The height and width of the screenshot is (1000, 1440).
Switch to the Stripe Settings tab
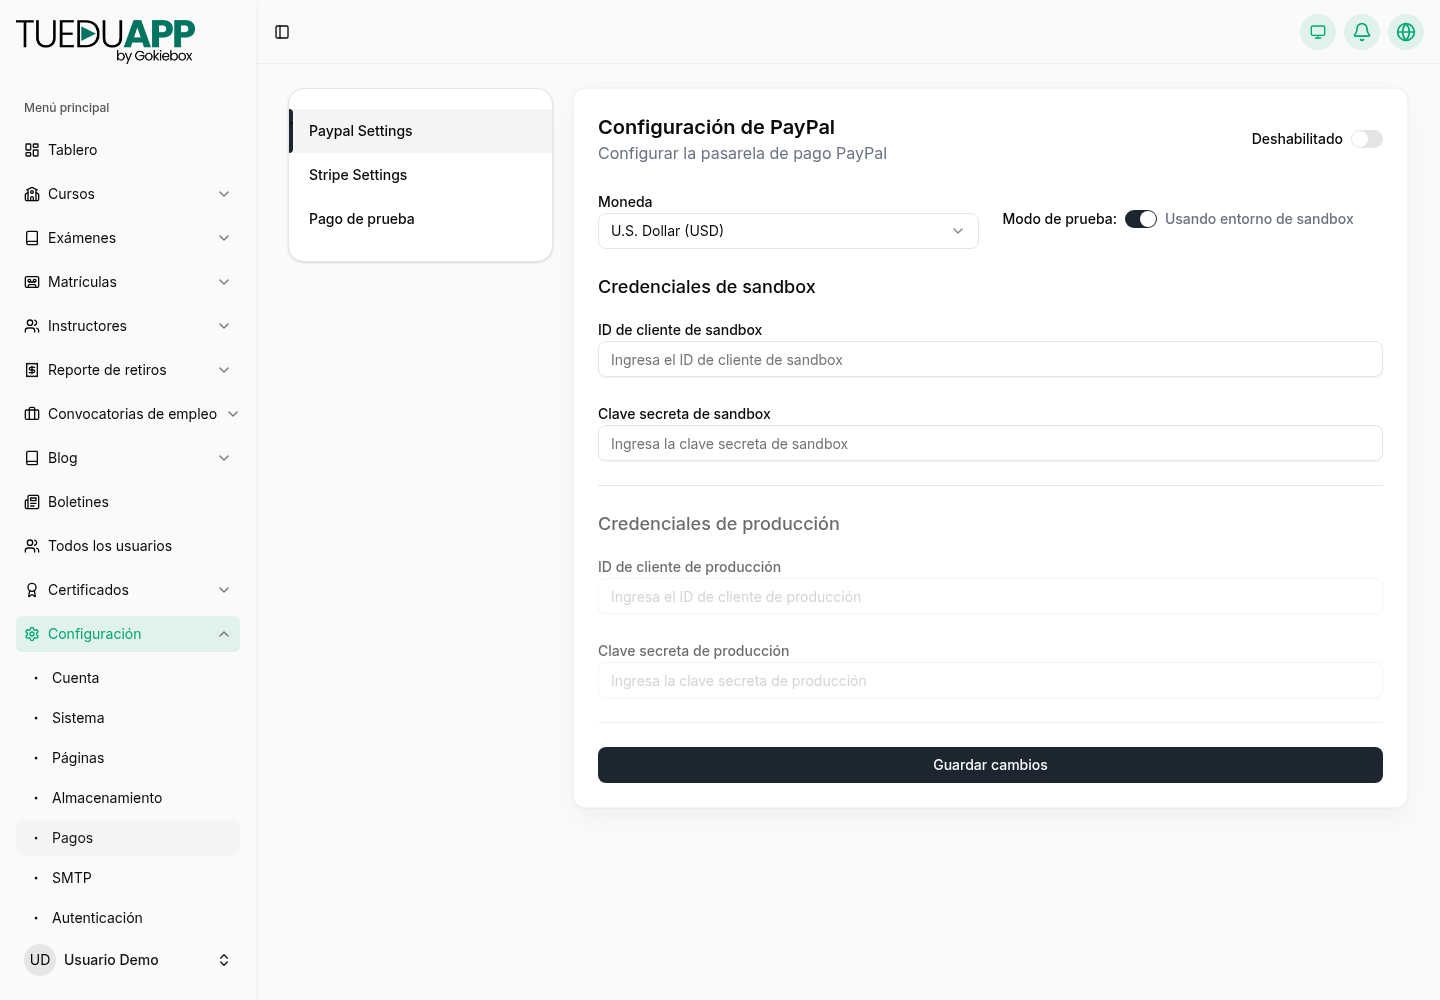coord(421,175)
